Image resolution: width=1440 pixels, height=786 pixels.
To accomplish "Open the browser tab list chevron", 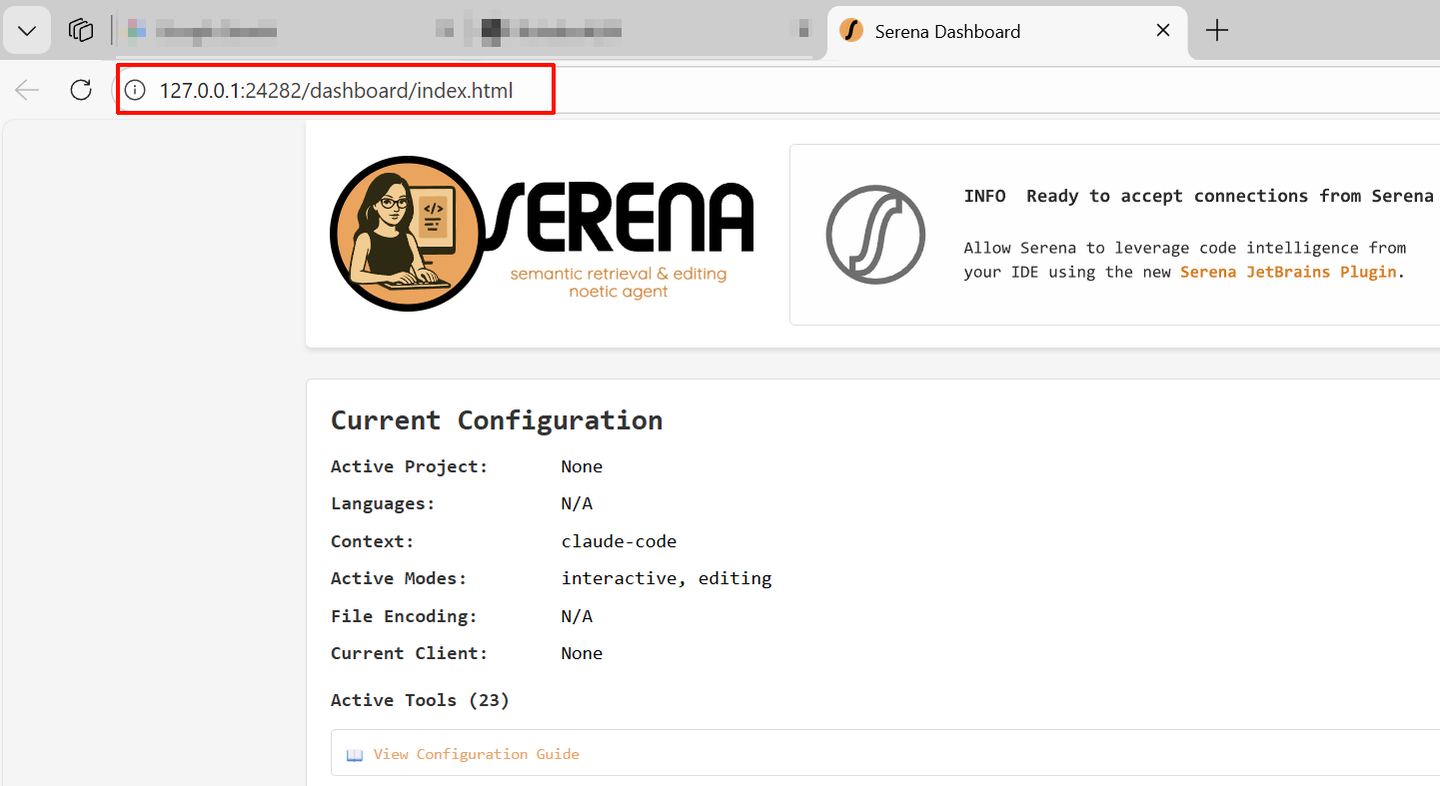I will (26, 29).
